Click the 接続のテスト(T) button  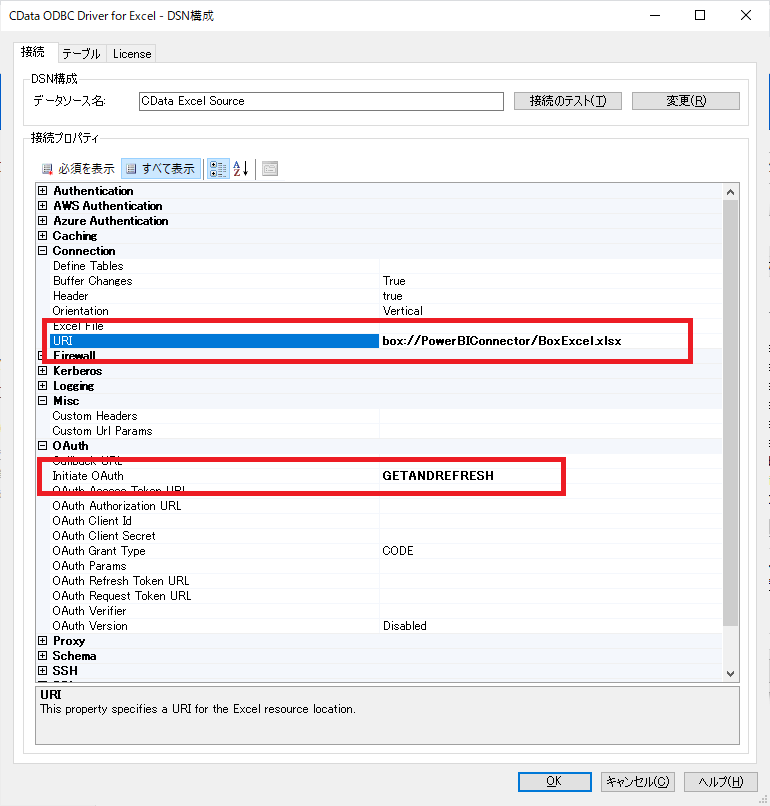(x=567, y=101)
